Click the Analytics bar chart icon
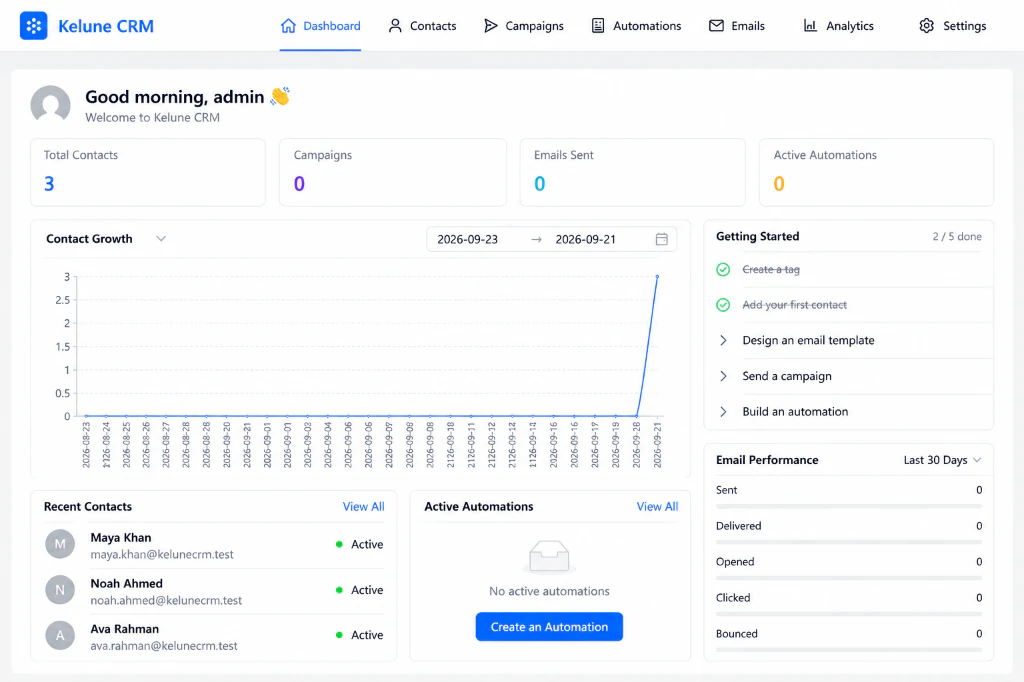 (810, 25)
